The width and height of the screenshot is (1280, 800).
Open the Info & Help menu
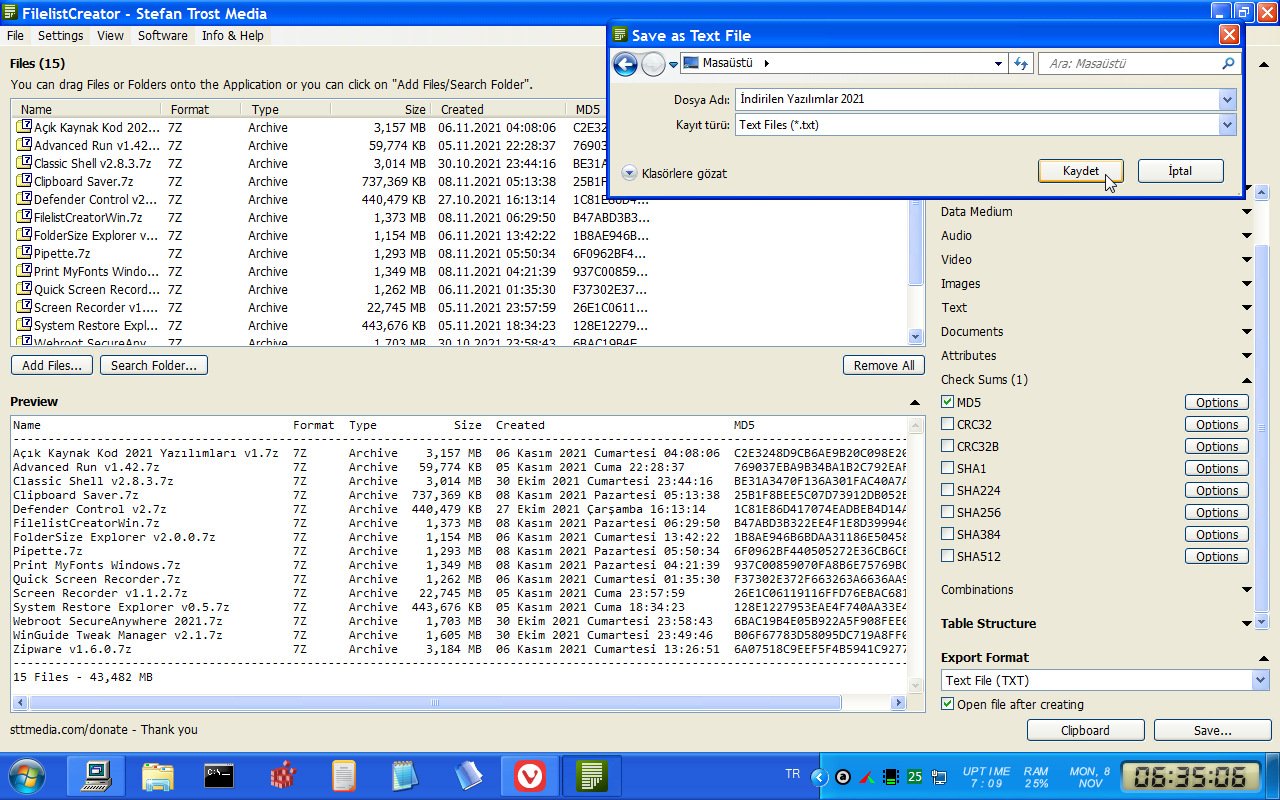233,35
